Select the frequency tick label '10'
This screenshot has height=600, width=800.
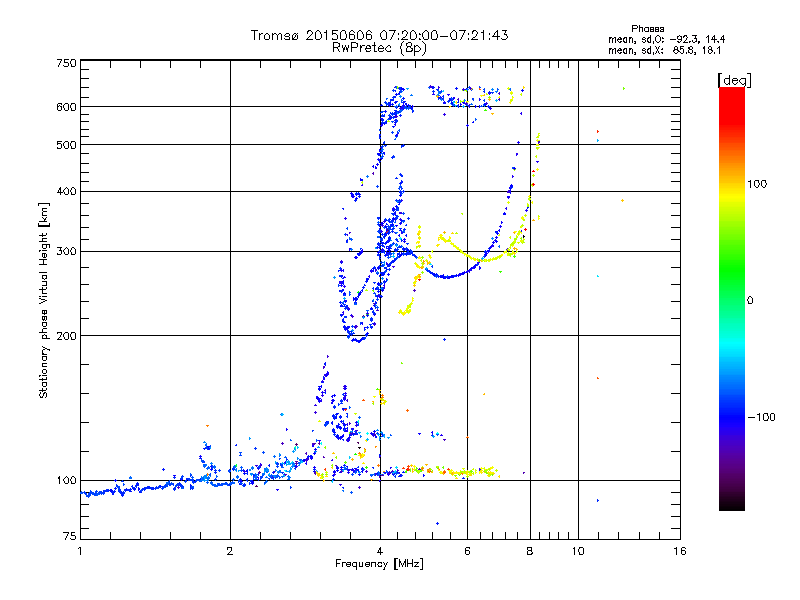[x=578, y=551]
